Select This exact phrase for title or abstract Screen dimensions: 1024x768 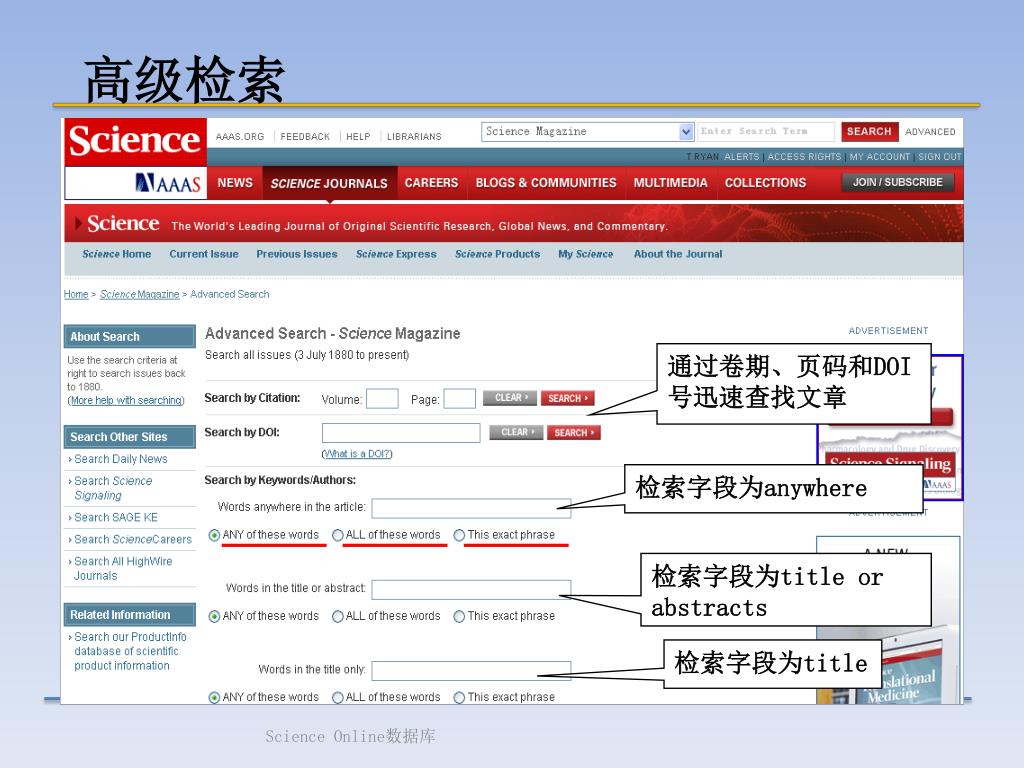(x=459, y=616)
